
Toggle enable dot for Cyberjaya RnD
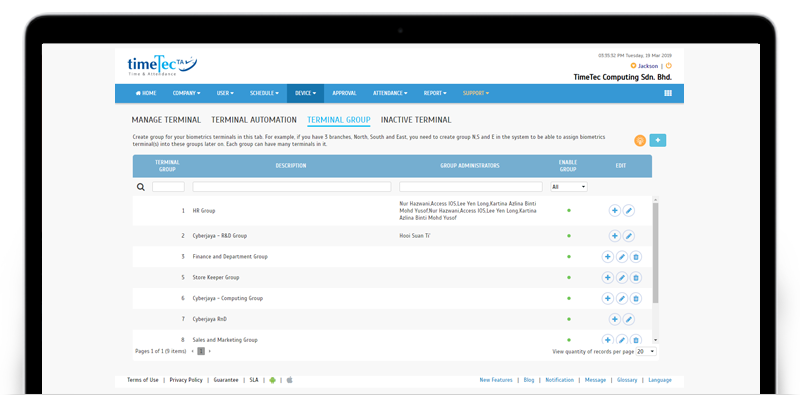point(569,319)
